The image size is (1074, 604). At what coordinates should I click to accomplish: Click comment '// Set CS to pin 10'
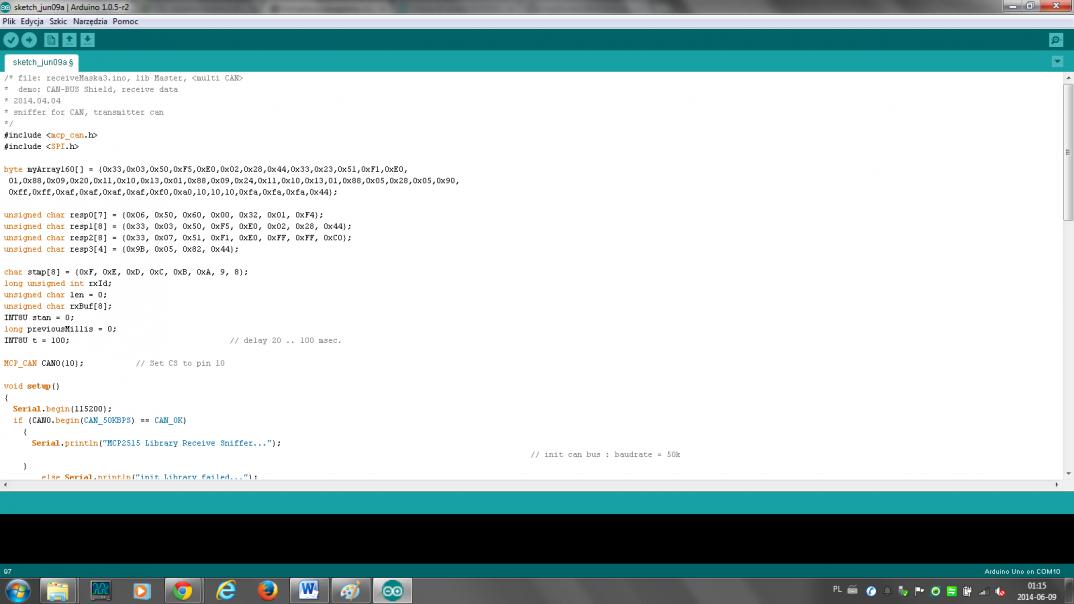[x=180, y=363]
